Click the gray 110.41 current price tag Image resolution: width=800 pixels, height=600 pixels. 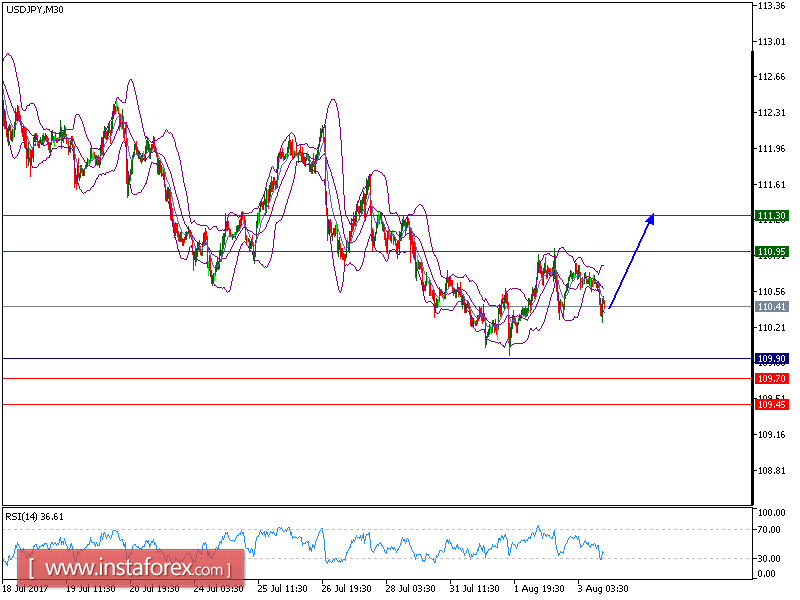[x=770, y=307]
